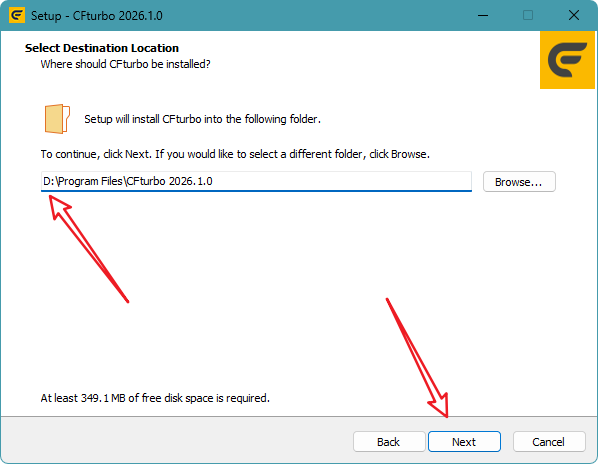
Task: Click the CFturbo icon in title bar
Action: [x=17, y=15]
